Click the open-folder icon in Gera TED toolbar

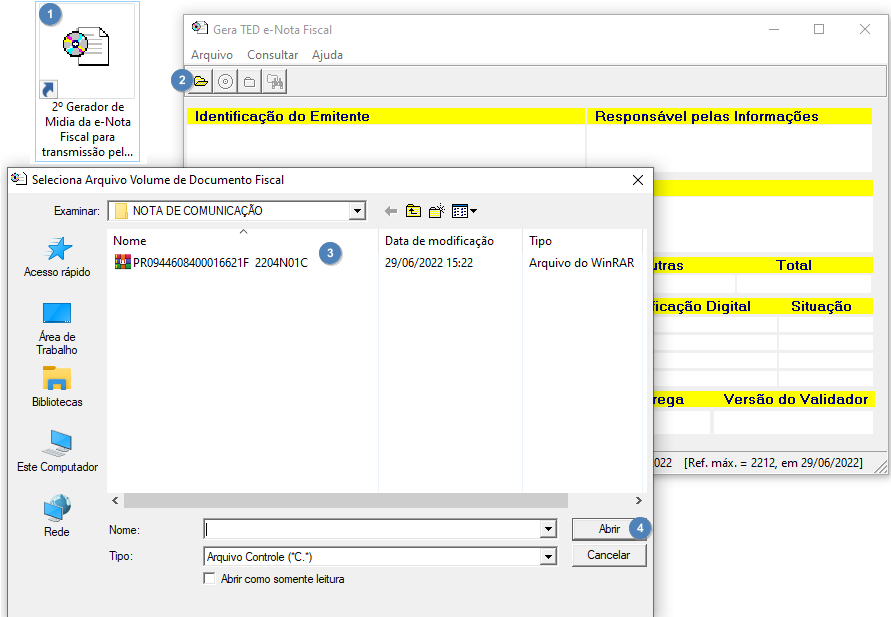tap(201, 82)
